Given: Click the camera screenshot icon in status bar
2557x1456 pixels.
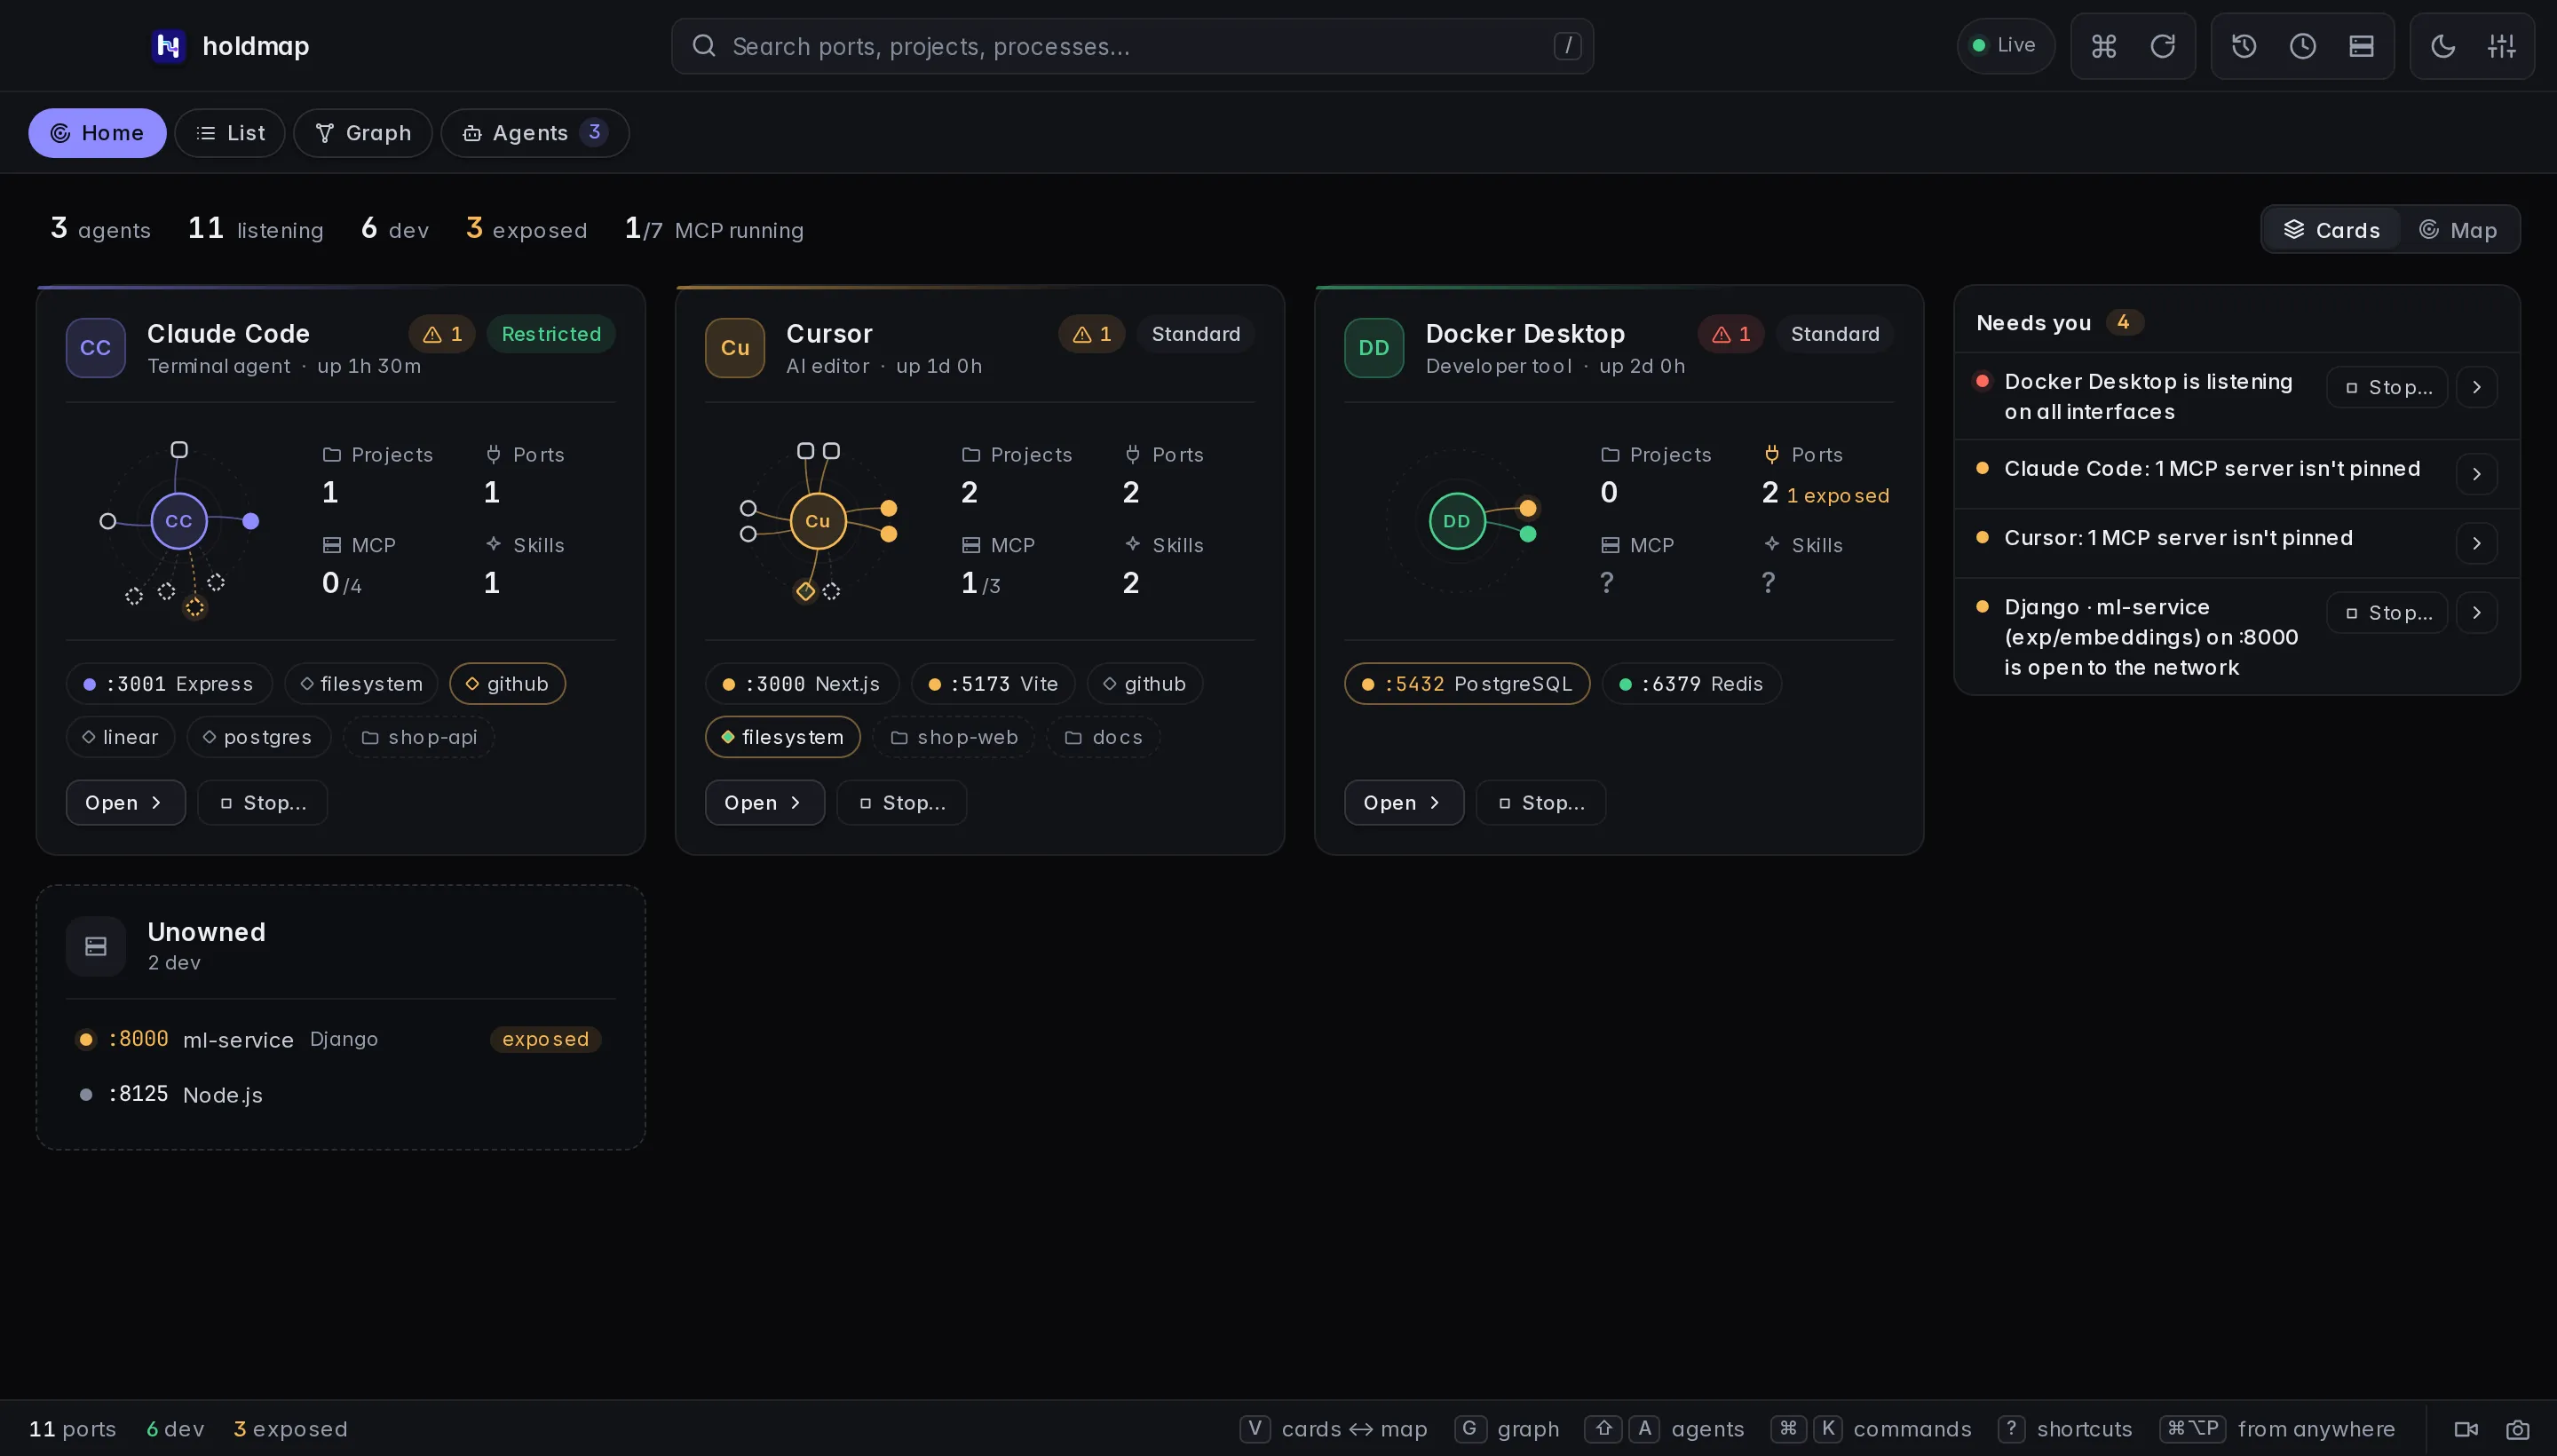Looking at the screenshot, I should click(2517, 1429).
